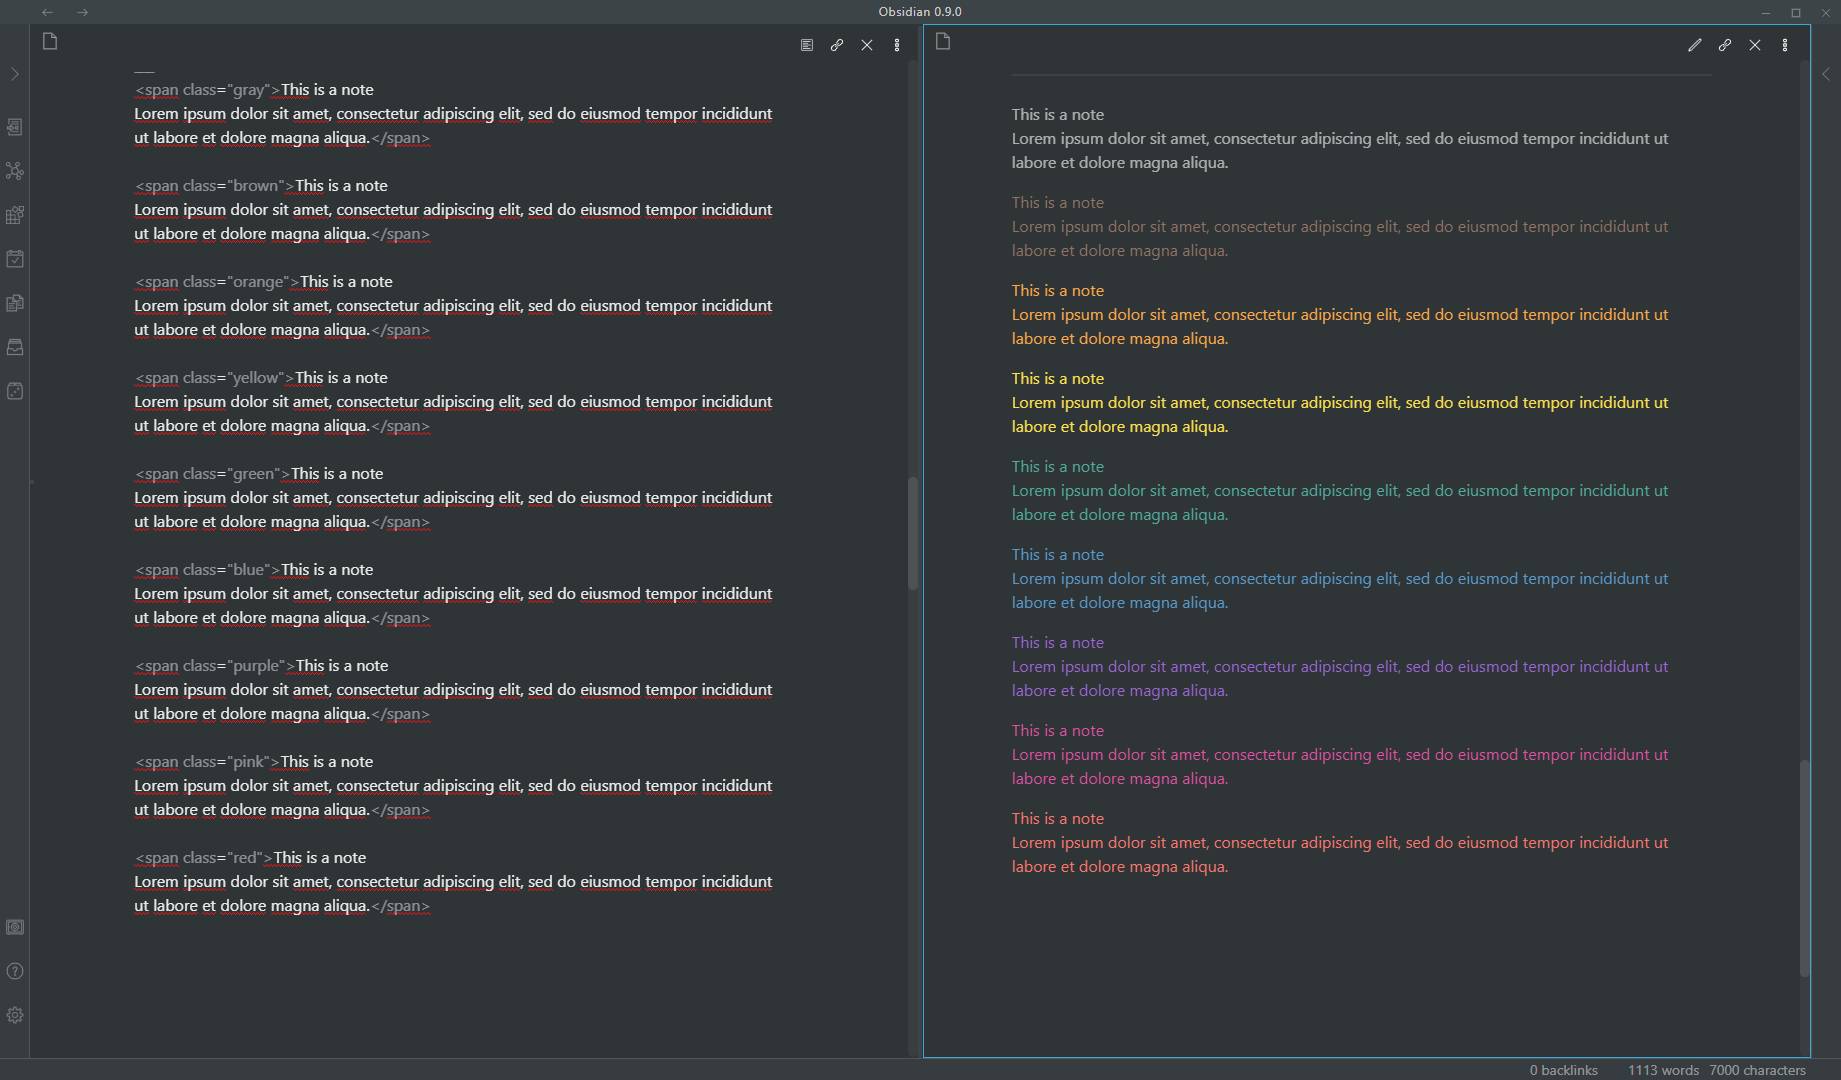Click the 7000 characters status
The height and width of the screenshot is (1080, 1841).
click(1758, 1070)
